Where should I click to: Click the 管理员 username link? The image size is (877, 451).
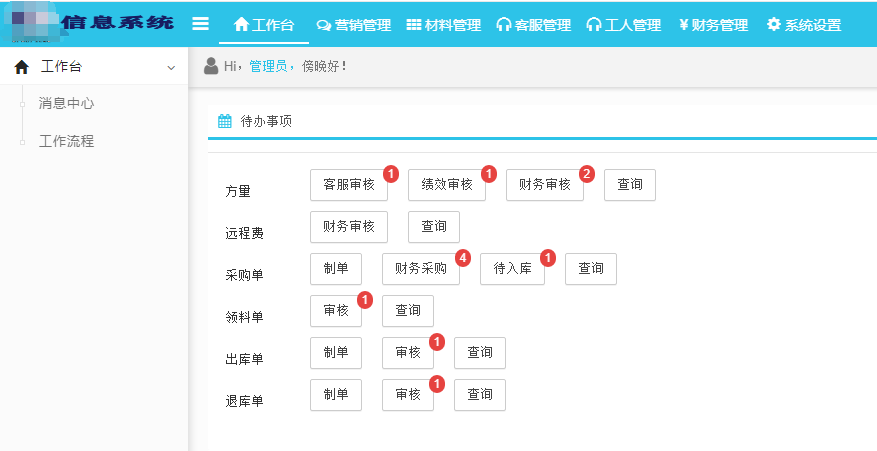click(x=268, y=67)
